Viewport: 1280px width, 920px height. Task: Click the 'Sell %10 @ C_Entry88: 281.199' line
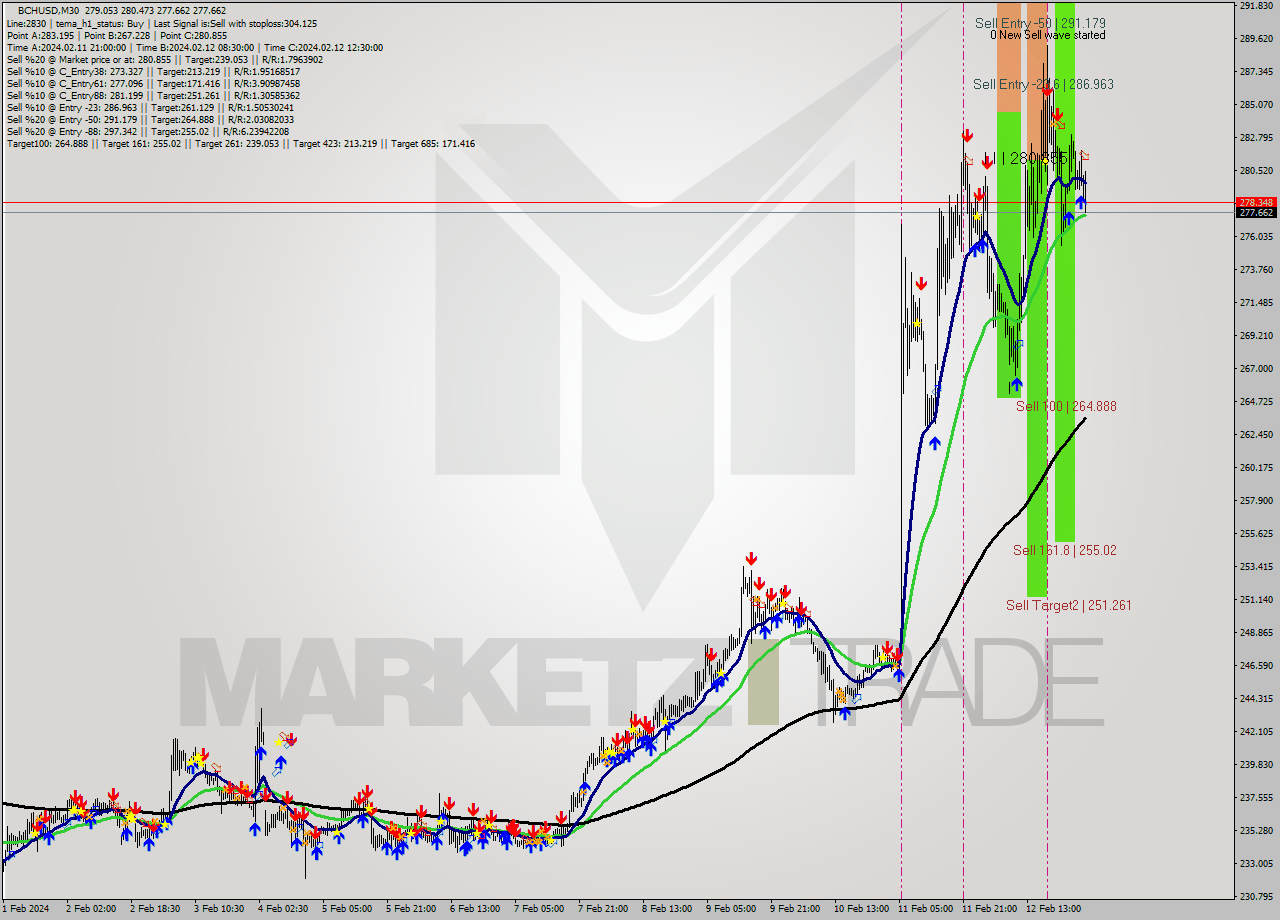coord(153,95)
